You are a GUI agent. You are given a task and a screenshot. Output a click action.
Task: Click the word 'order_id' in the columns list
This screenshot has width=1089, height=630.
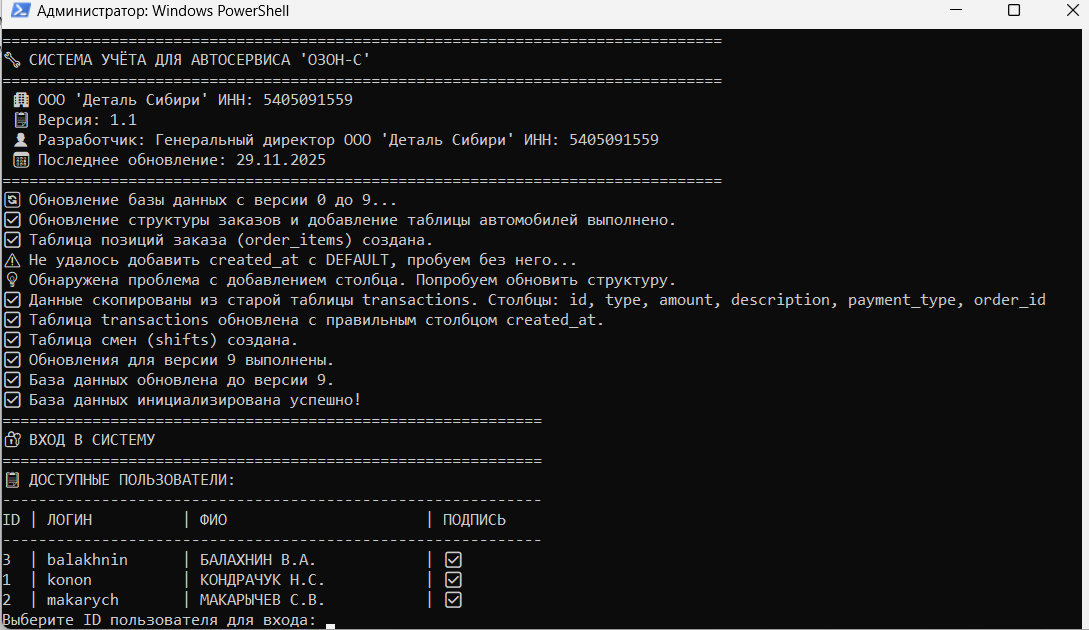(x=1009, y=300)
